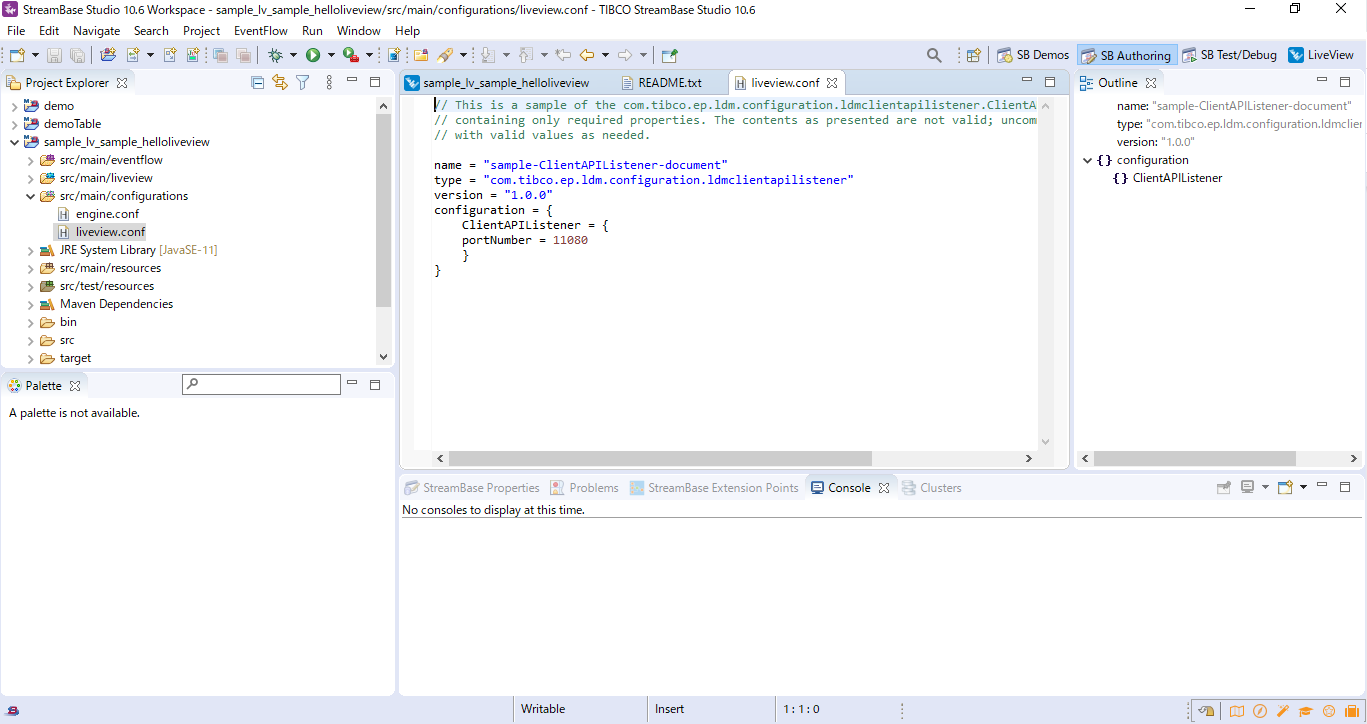
Task: Select engine.conf in Project Explorer
Action: [107, 214]
